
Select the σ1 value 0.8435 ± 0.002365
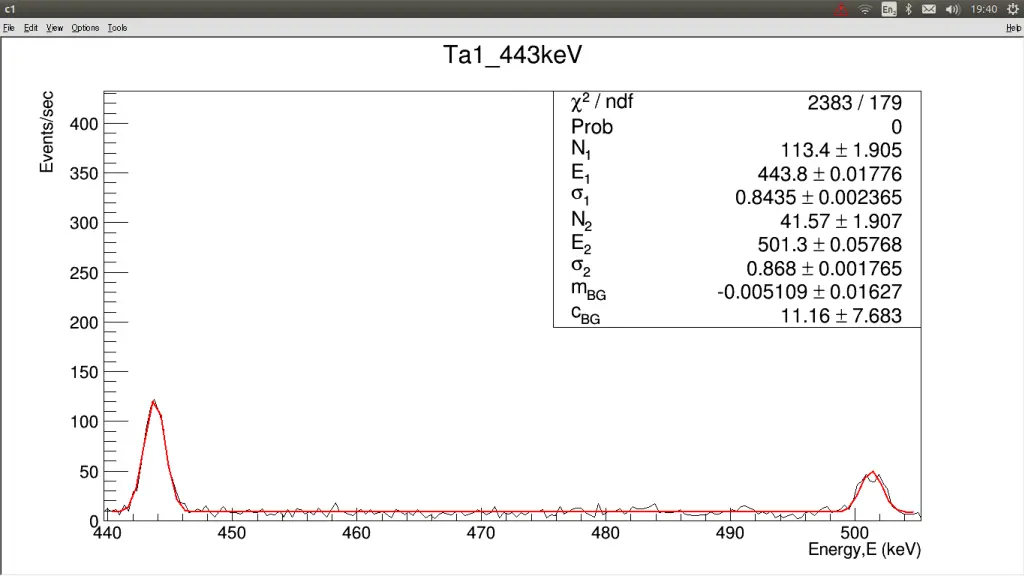click(x=818, y=197)
